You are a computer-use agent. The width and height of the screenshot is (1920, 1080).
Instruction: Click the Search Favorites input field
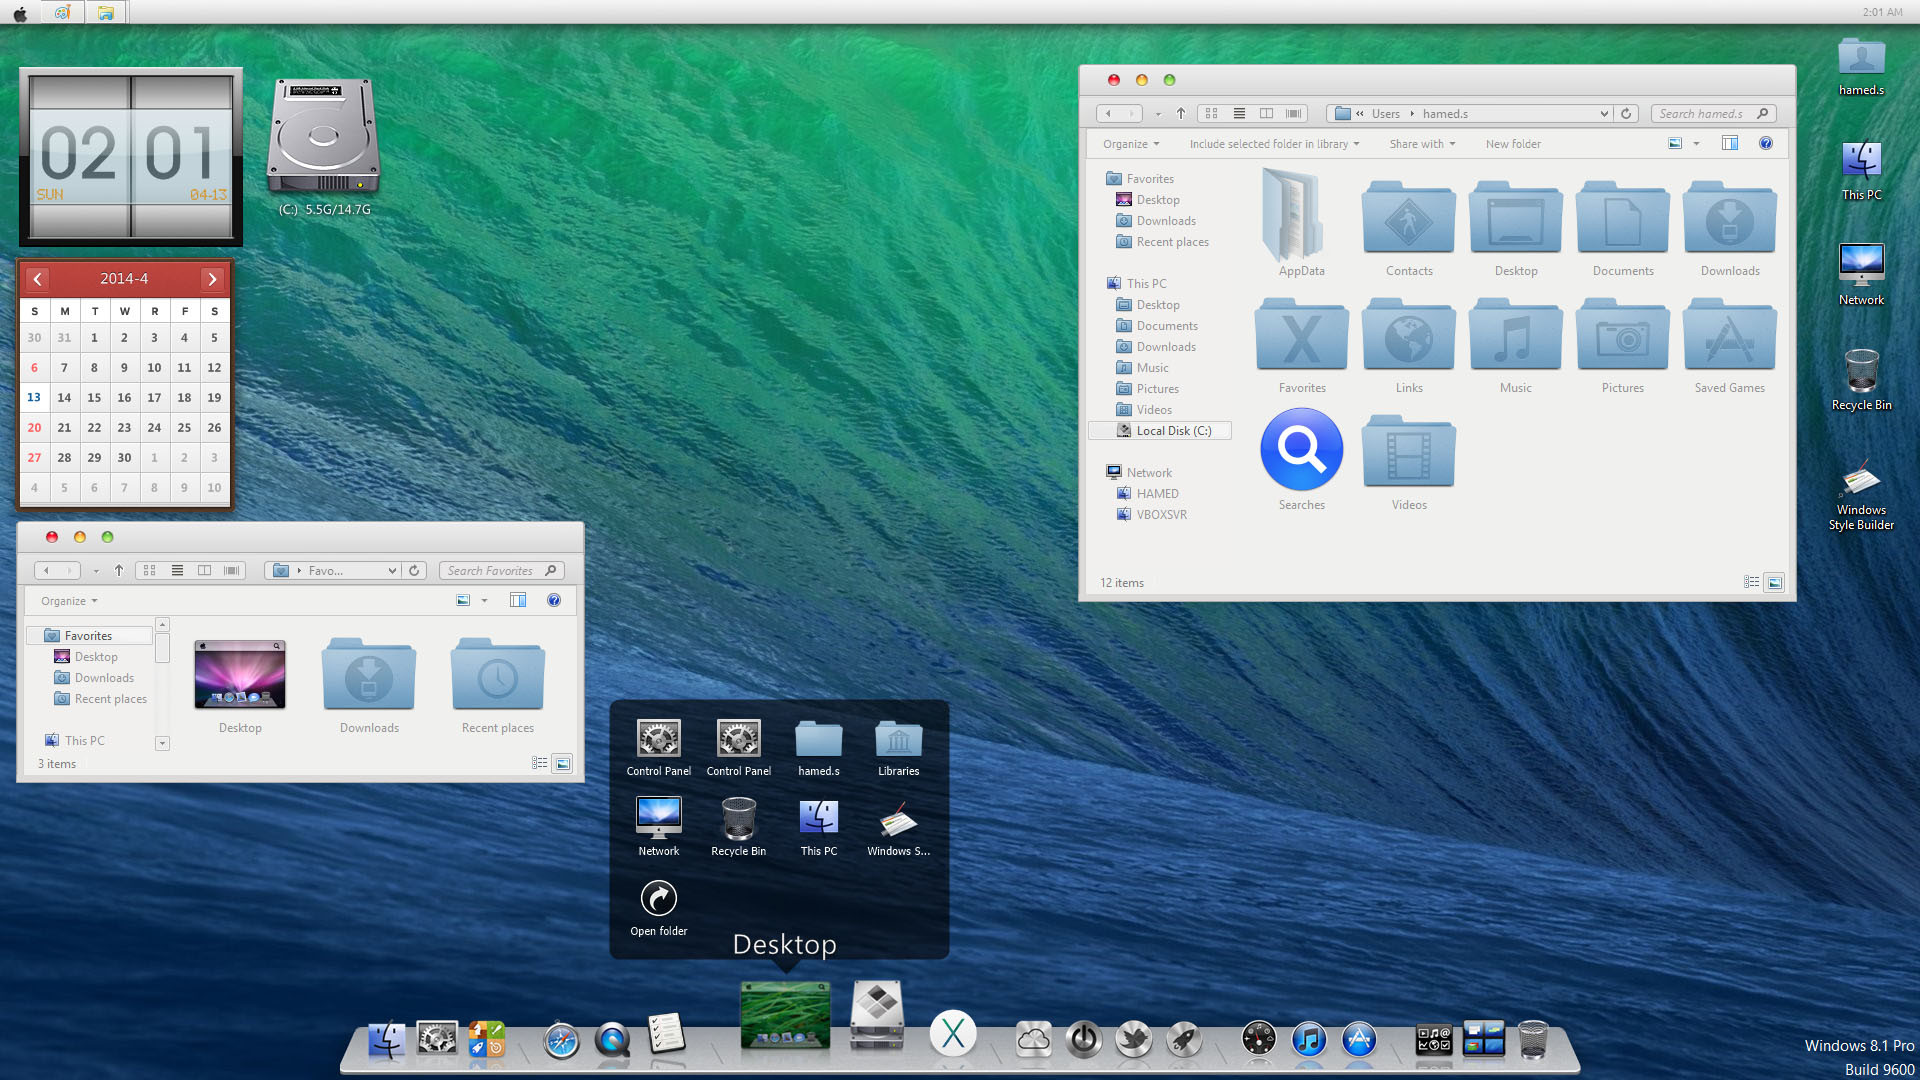[495, 570]
